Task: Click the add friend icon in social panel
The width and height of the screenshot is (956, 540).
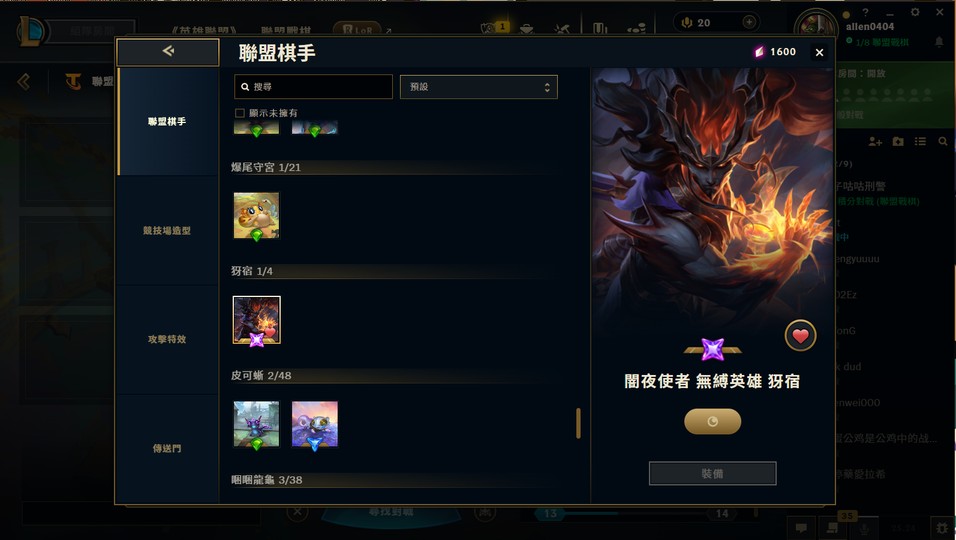Action: [x=875, y=141]
